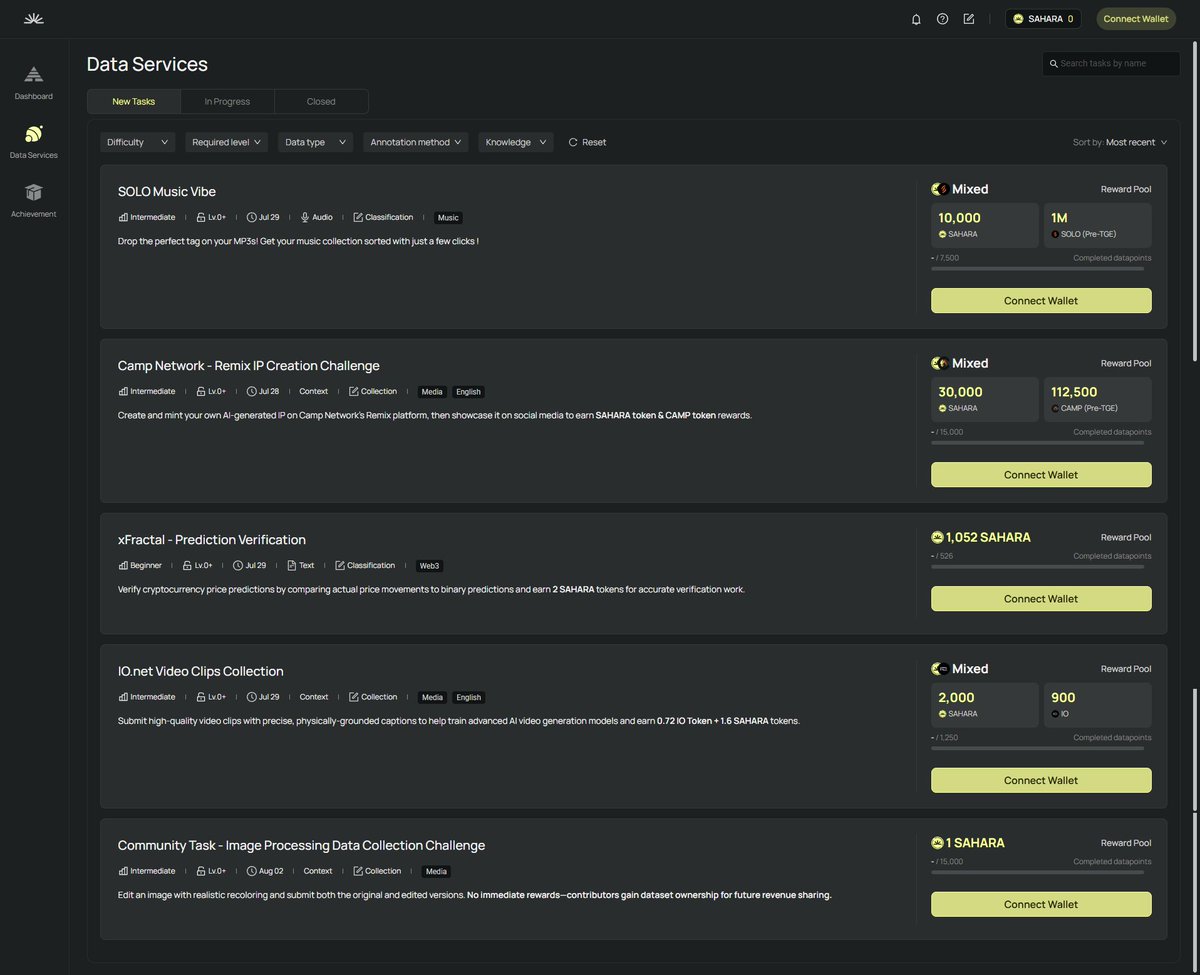This screenshot has width=1200, height=975.
Task: Click the Media tag on Community Task
Action: coord(436,871)
